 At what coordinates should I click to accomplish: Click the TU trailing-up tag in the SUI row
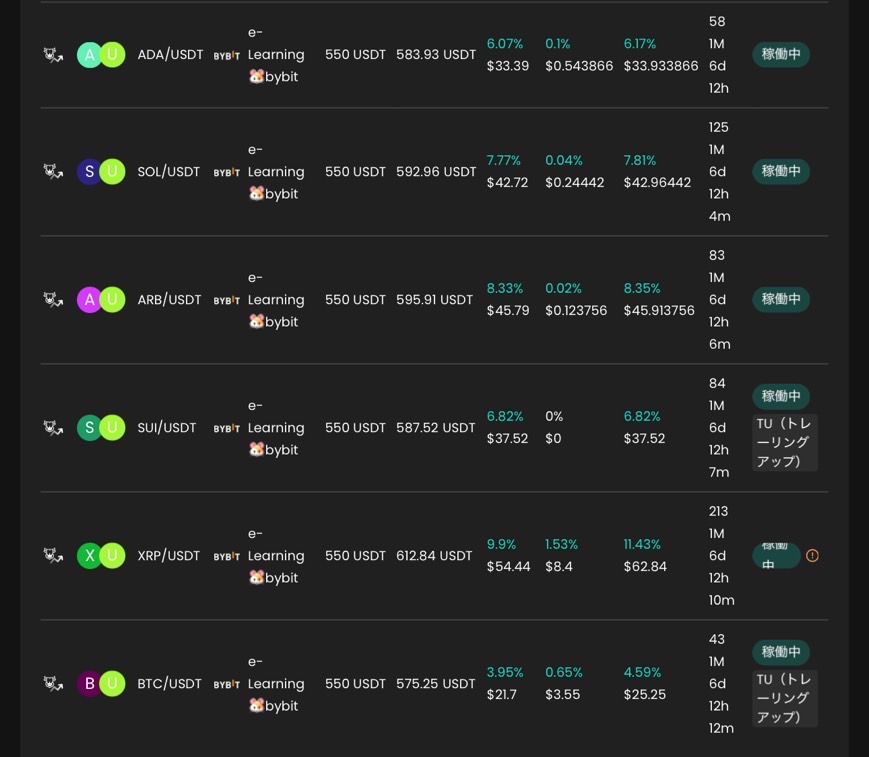coord(785,442)
